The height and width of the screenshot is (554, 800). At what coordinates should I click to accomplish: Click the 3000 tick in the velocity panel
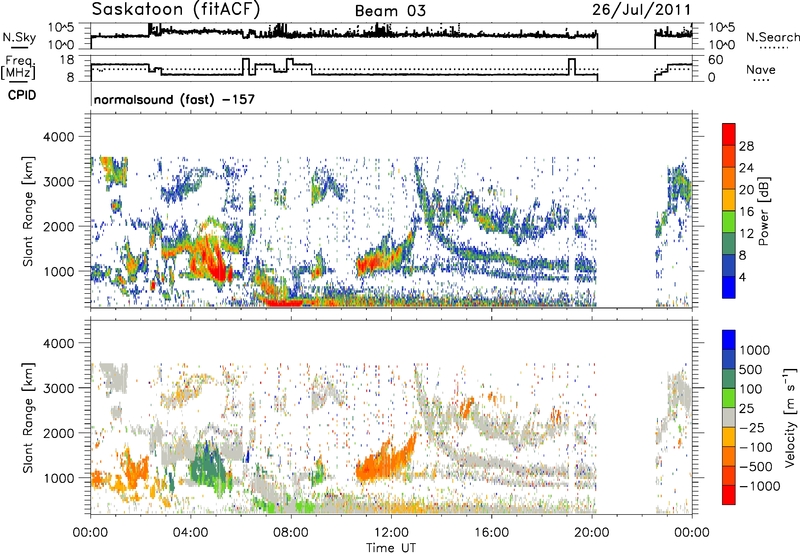click(58, 388)
